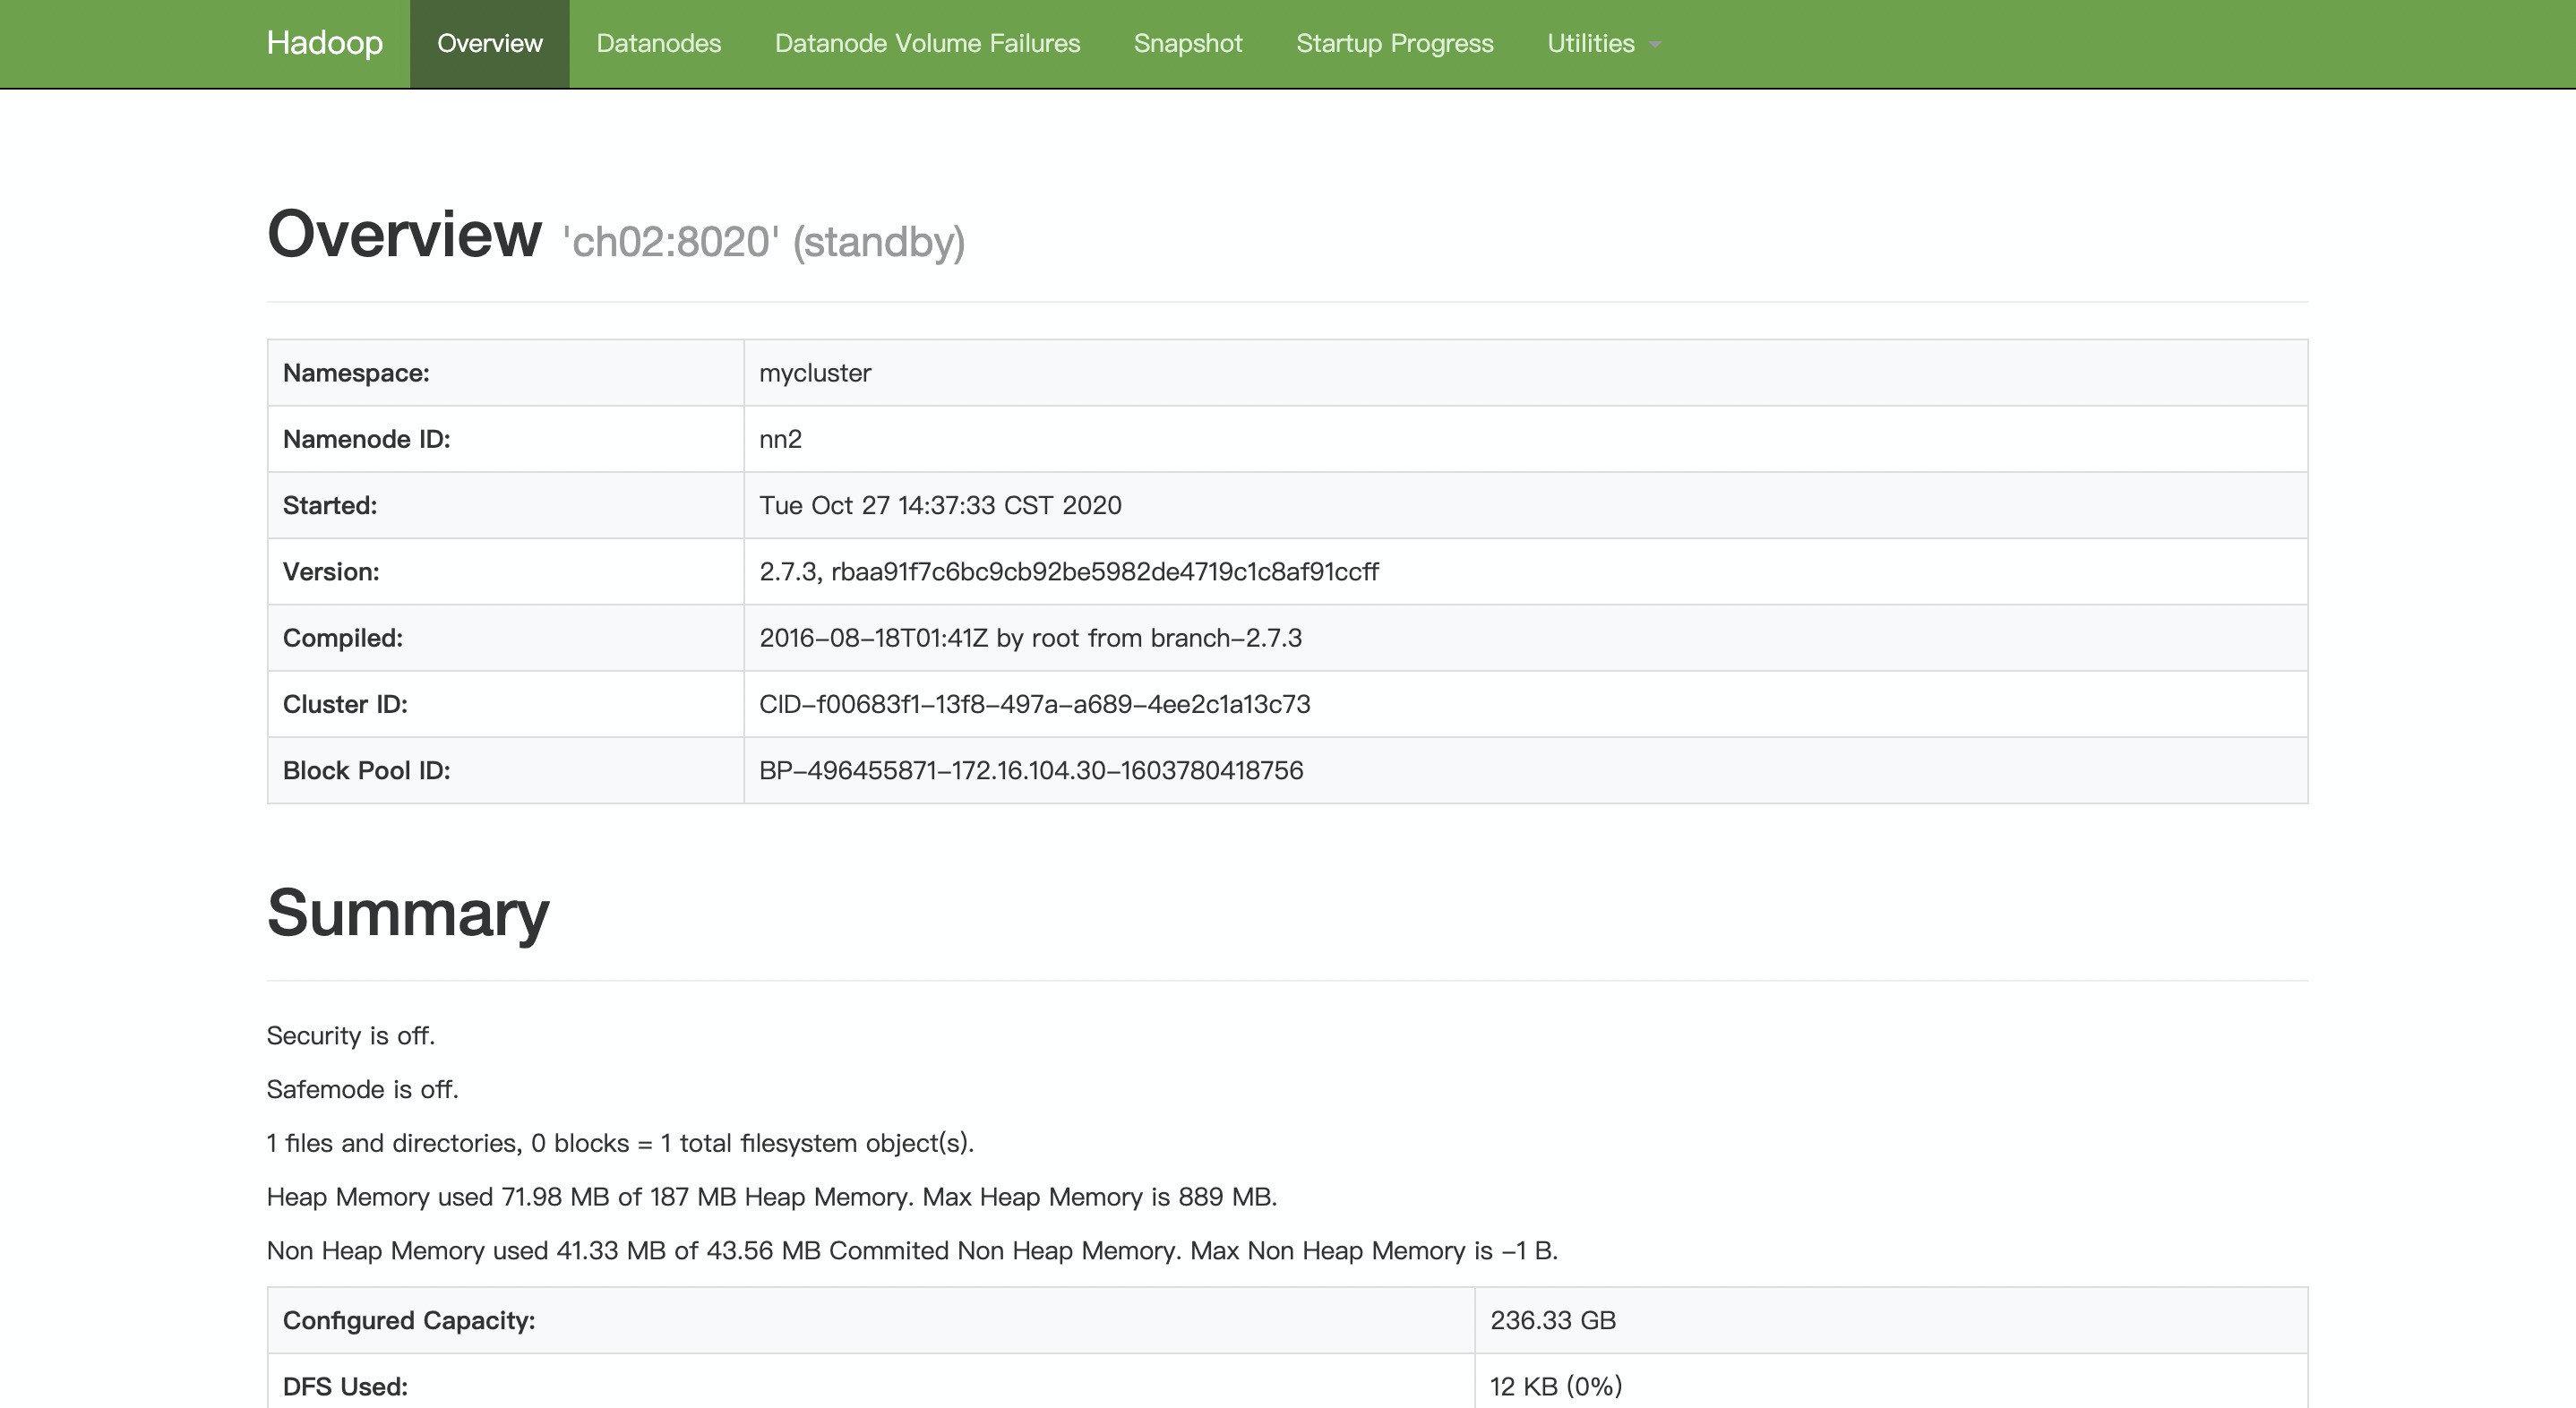Click the Block Pool ID value
The width and height of the screenshot is (2576, 1408).
tap(1031, 770)
